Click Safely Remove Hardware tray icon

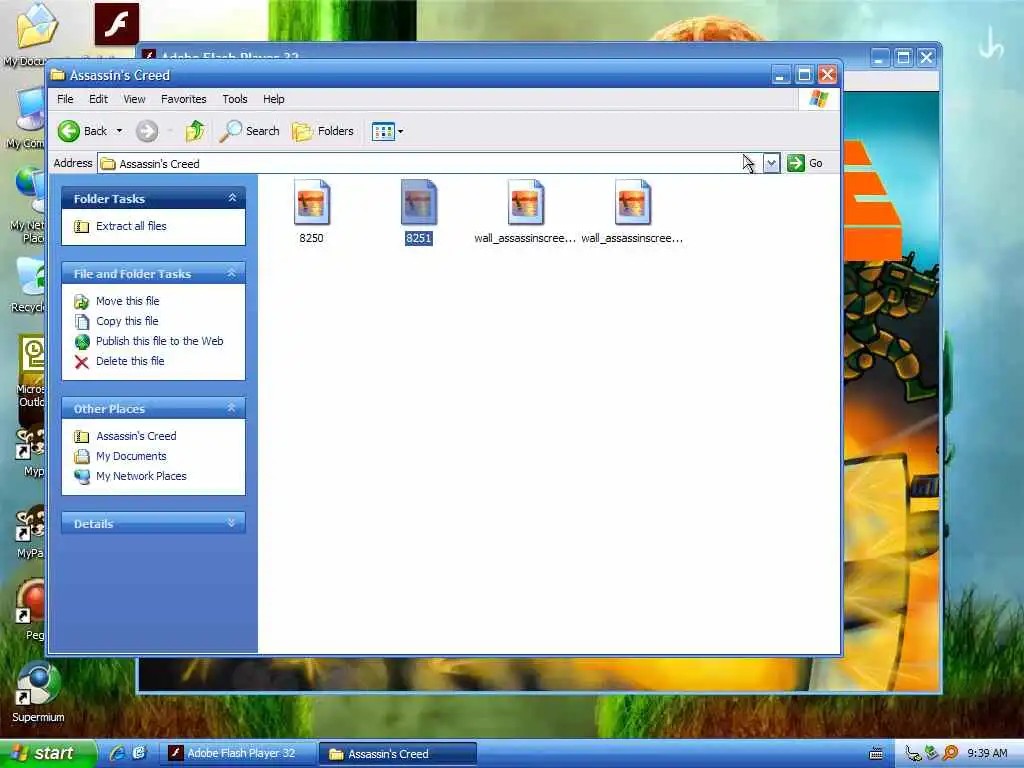(932, 754)
